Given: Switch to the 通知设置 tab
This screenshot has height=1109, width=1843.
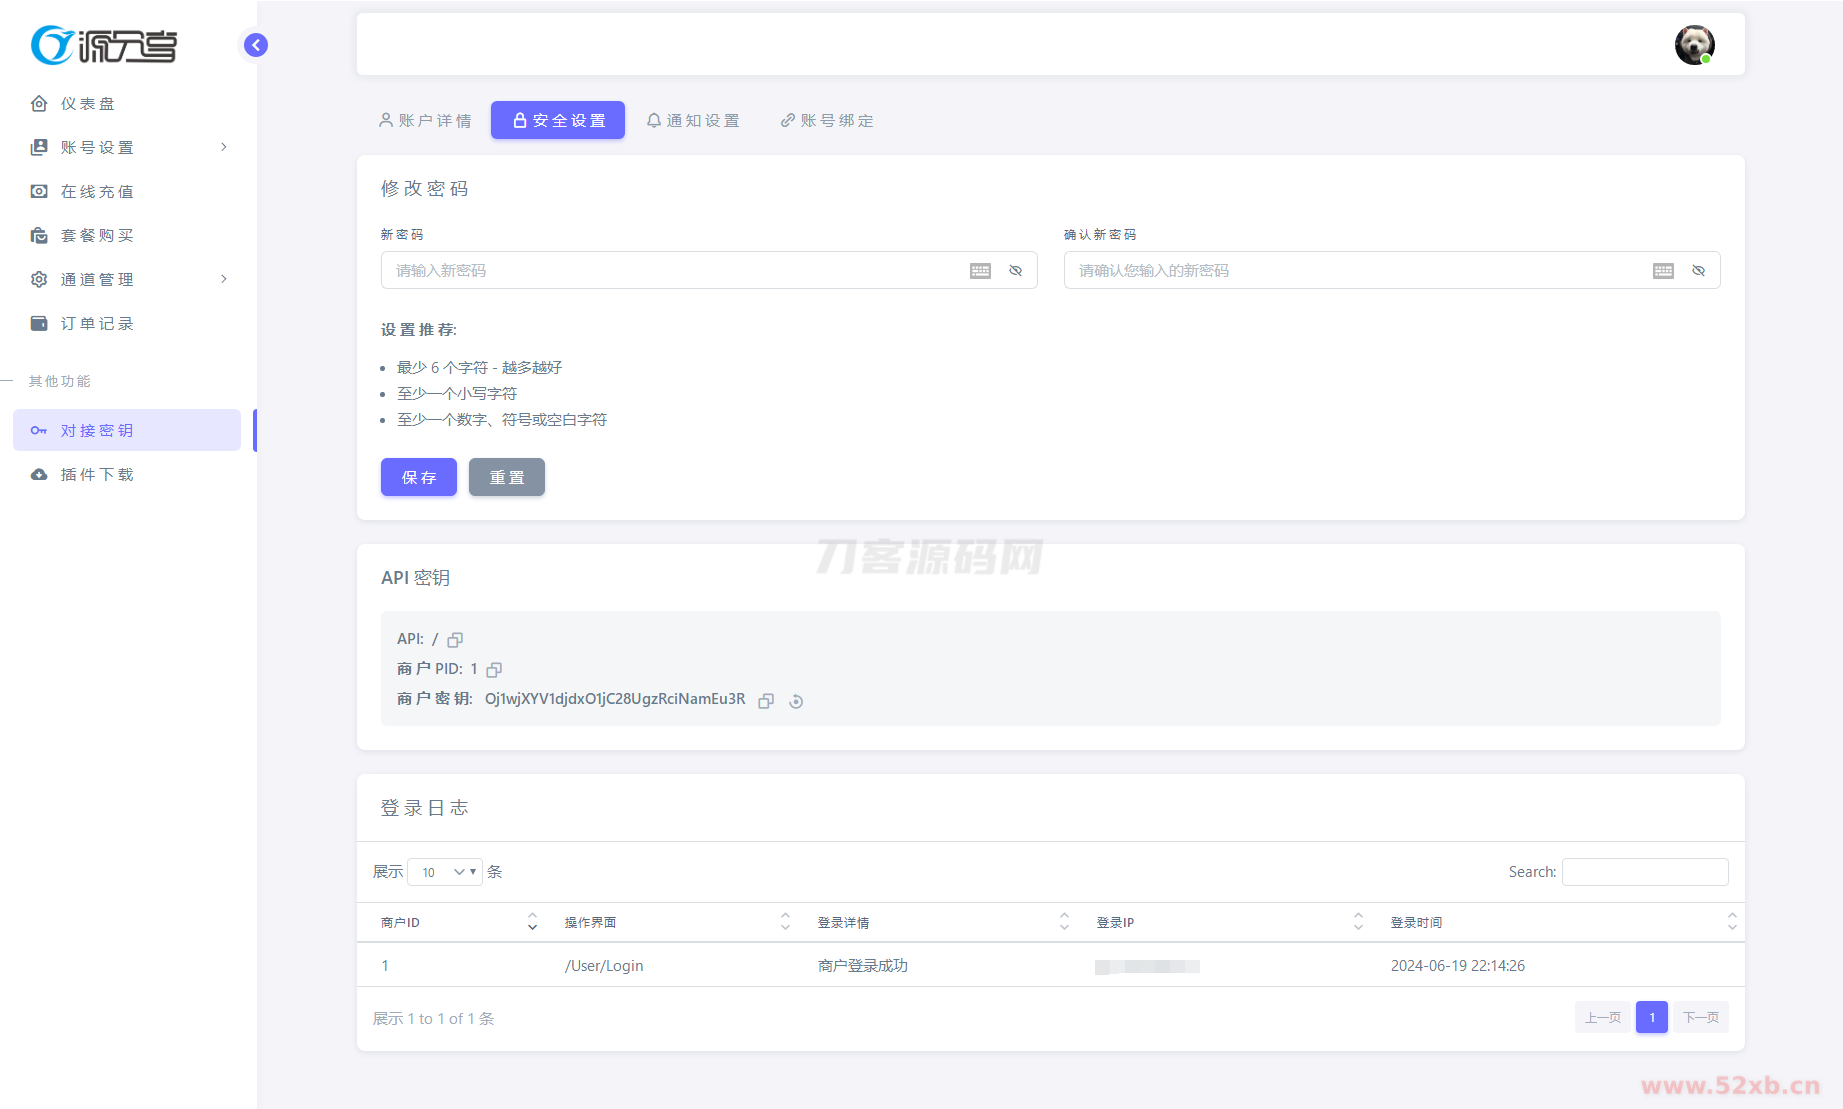Looking at the screenshot, I should pos(693,120).
